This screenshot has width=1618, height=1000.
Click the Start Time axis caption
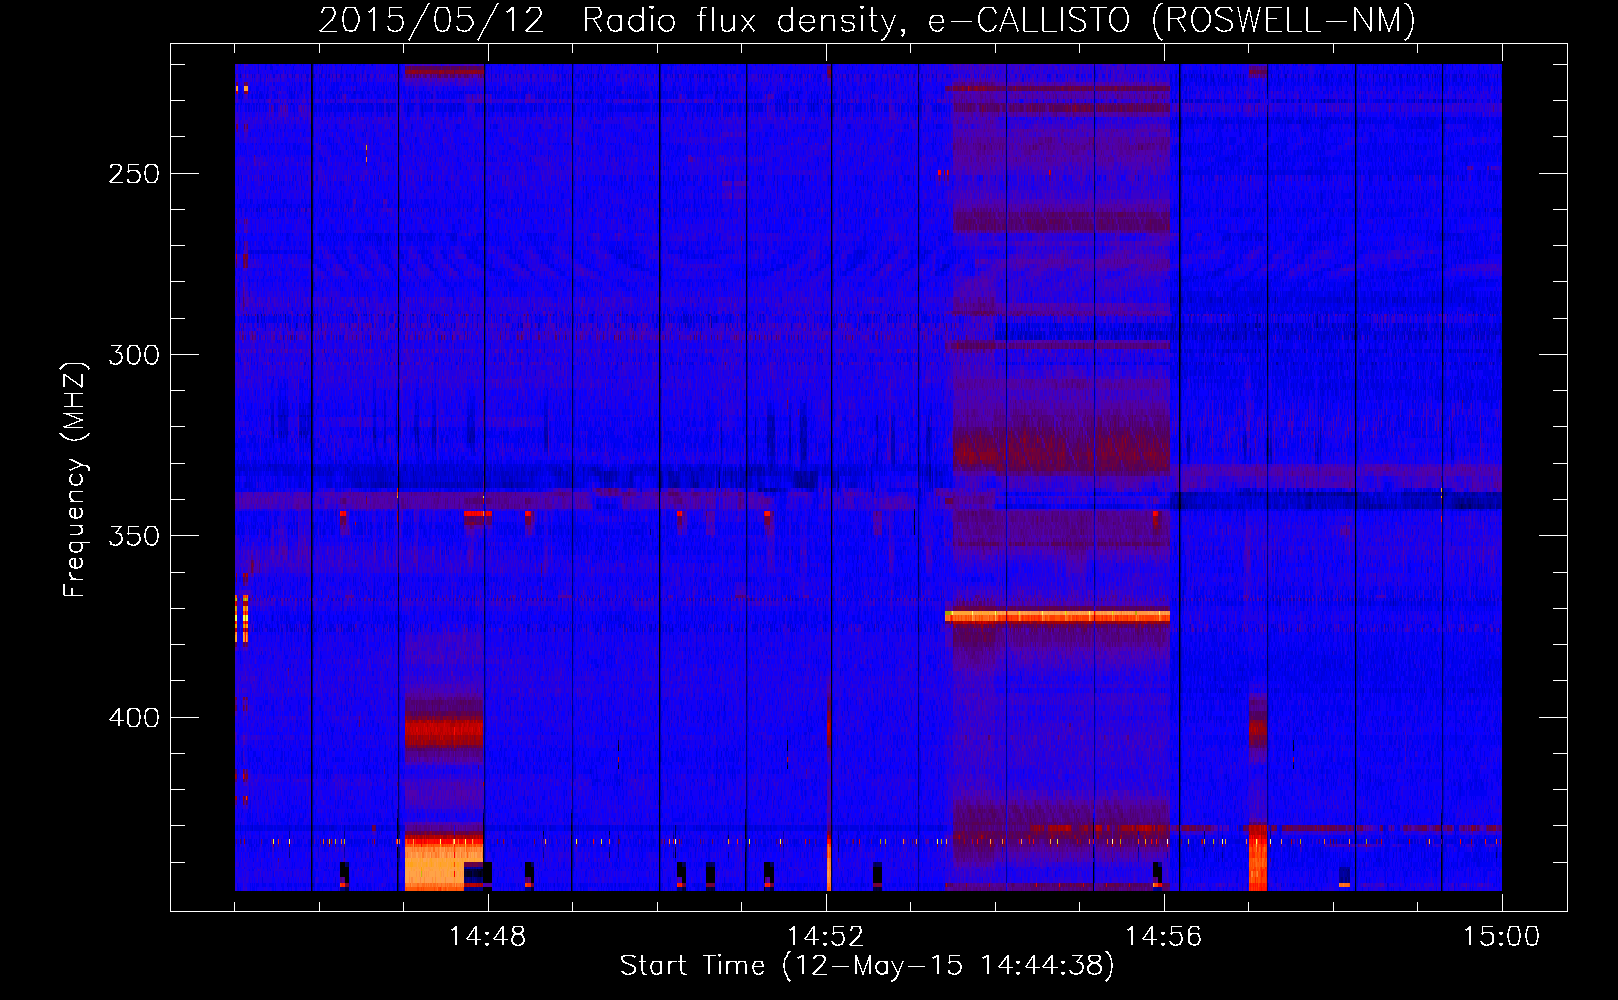[867, 966]
